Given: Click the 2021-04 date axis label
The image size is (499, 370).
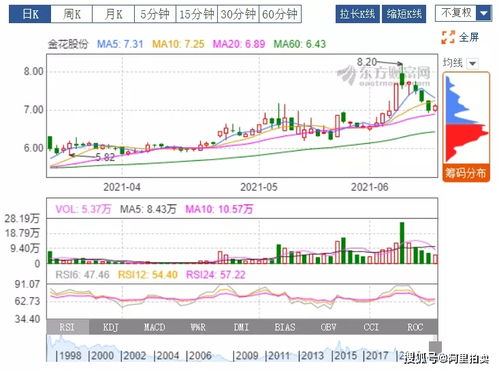Looking at the screenshot, I should (x=122, y=187).
